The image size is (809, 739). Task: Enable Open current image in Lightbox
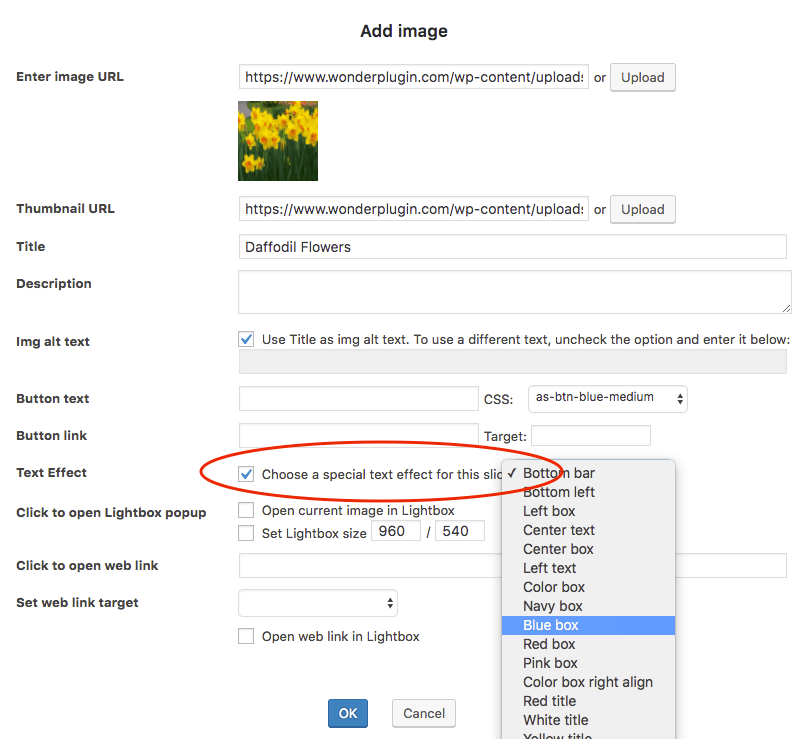pos(246,510)
